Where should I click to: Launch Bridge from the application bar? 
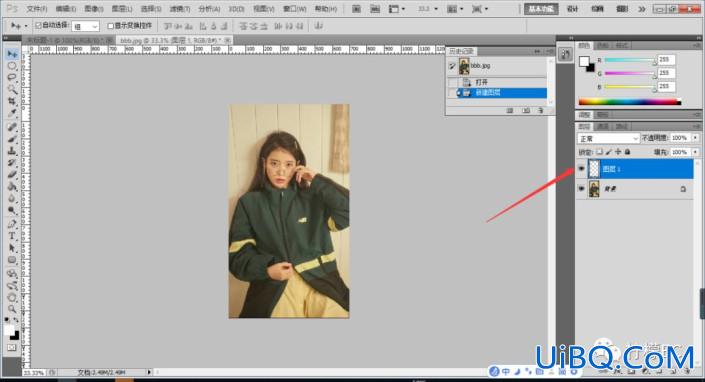click(356, 9)
